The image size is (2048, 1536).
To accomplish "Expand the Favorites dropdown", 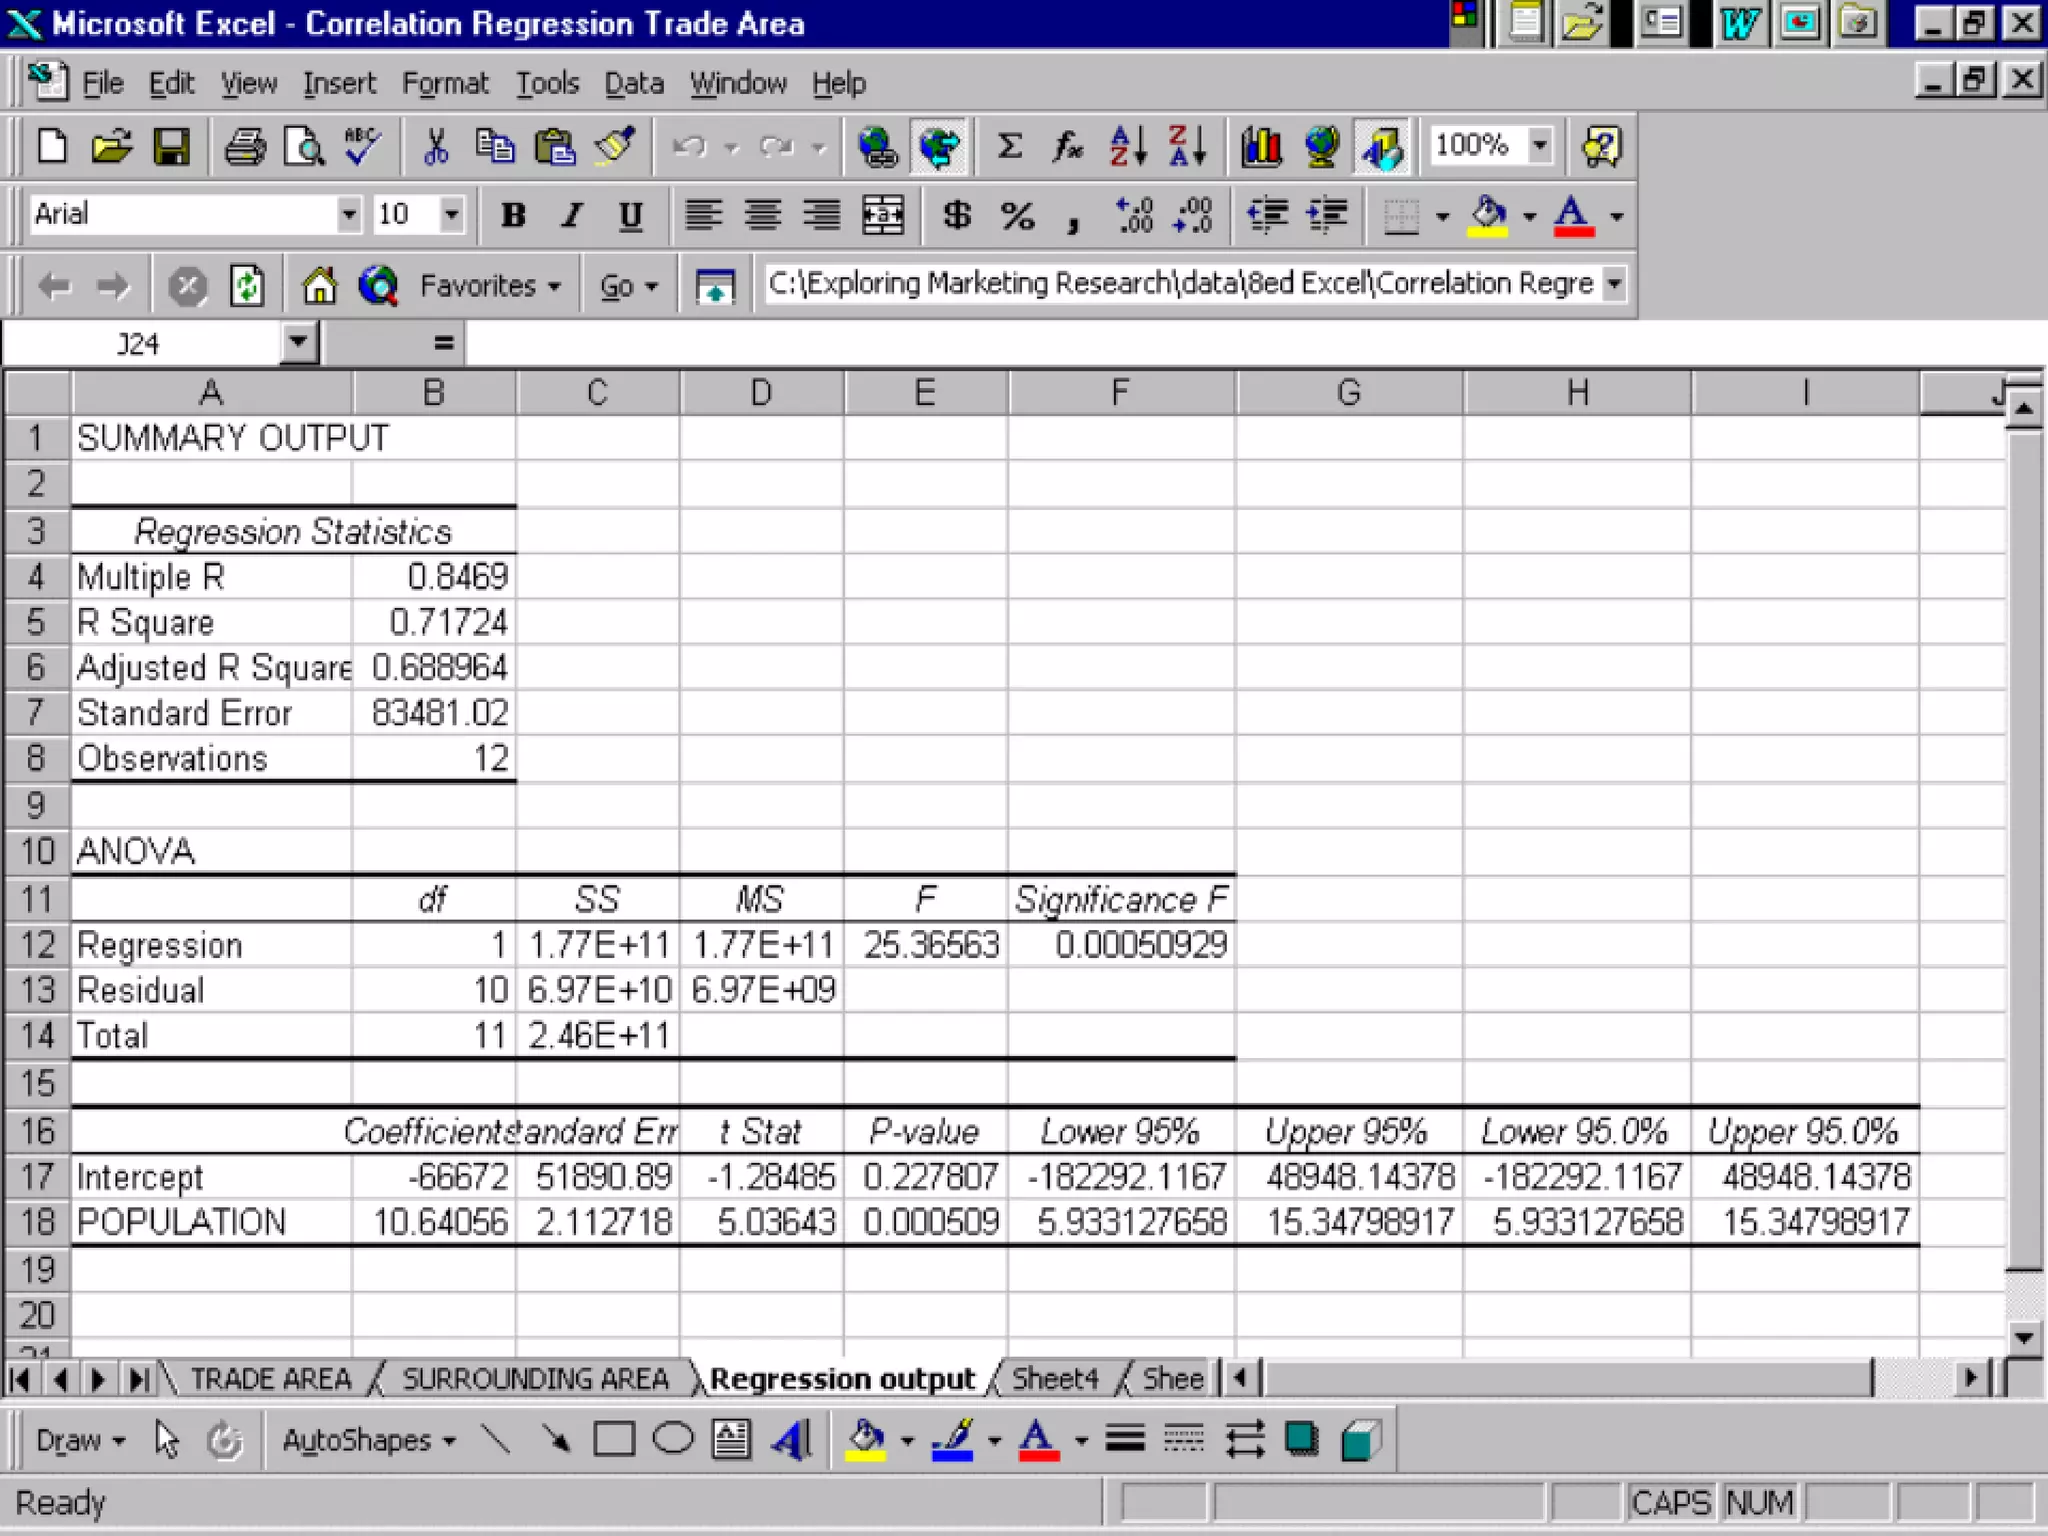I will [490, 286].
